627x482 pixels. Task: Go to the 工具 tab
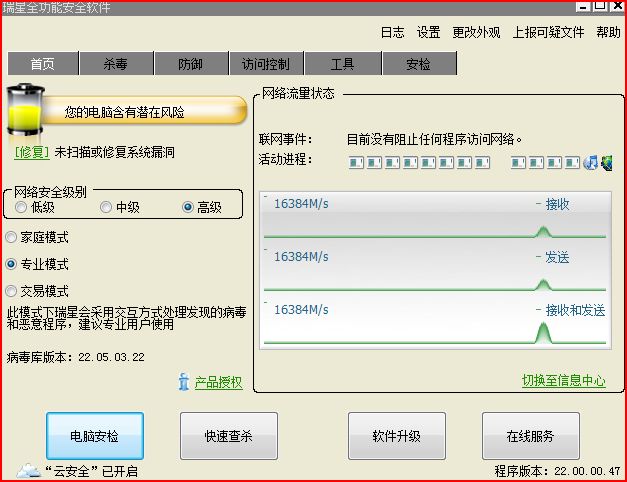click(343, 63)
